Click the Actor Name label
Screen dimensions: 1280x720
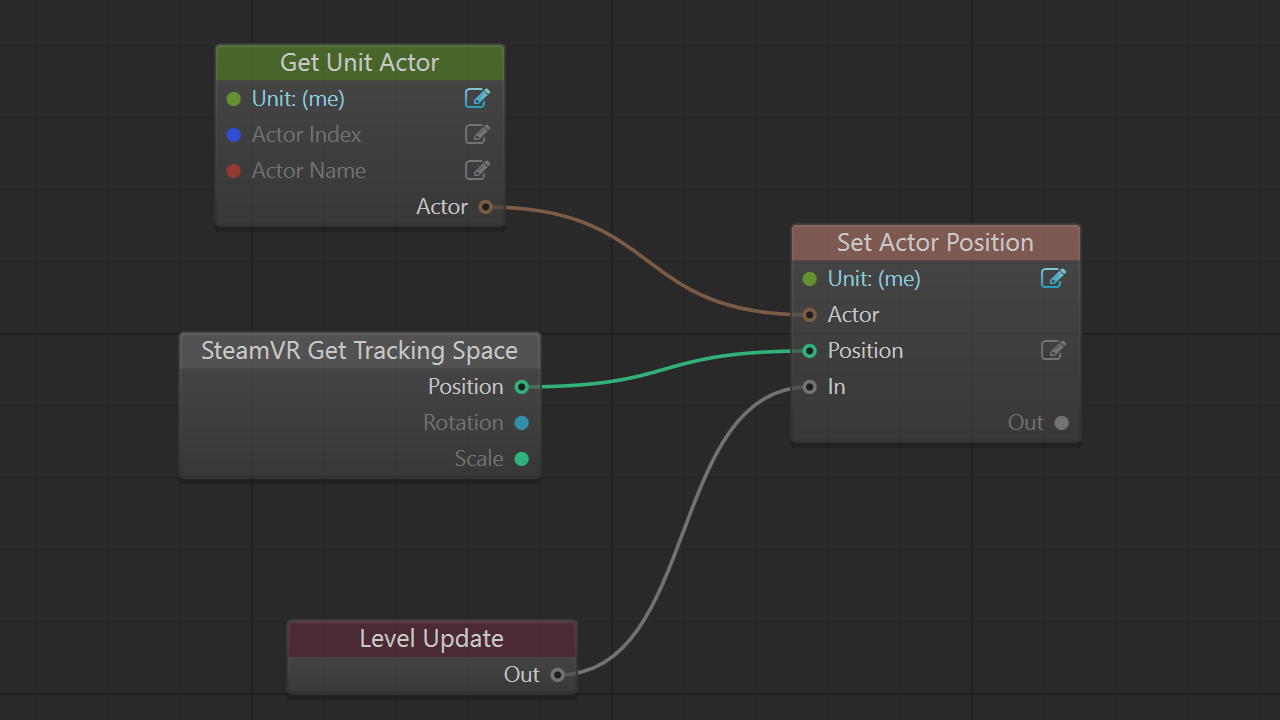[309, 171]
